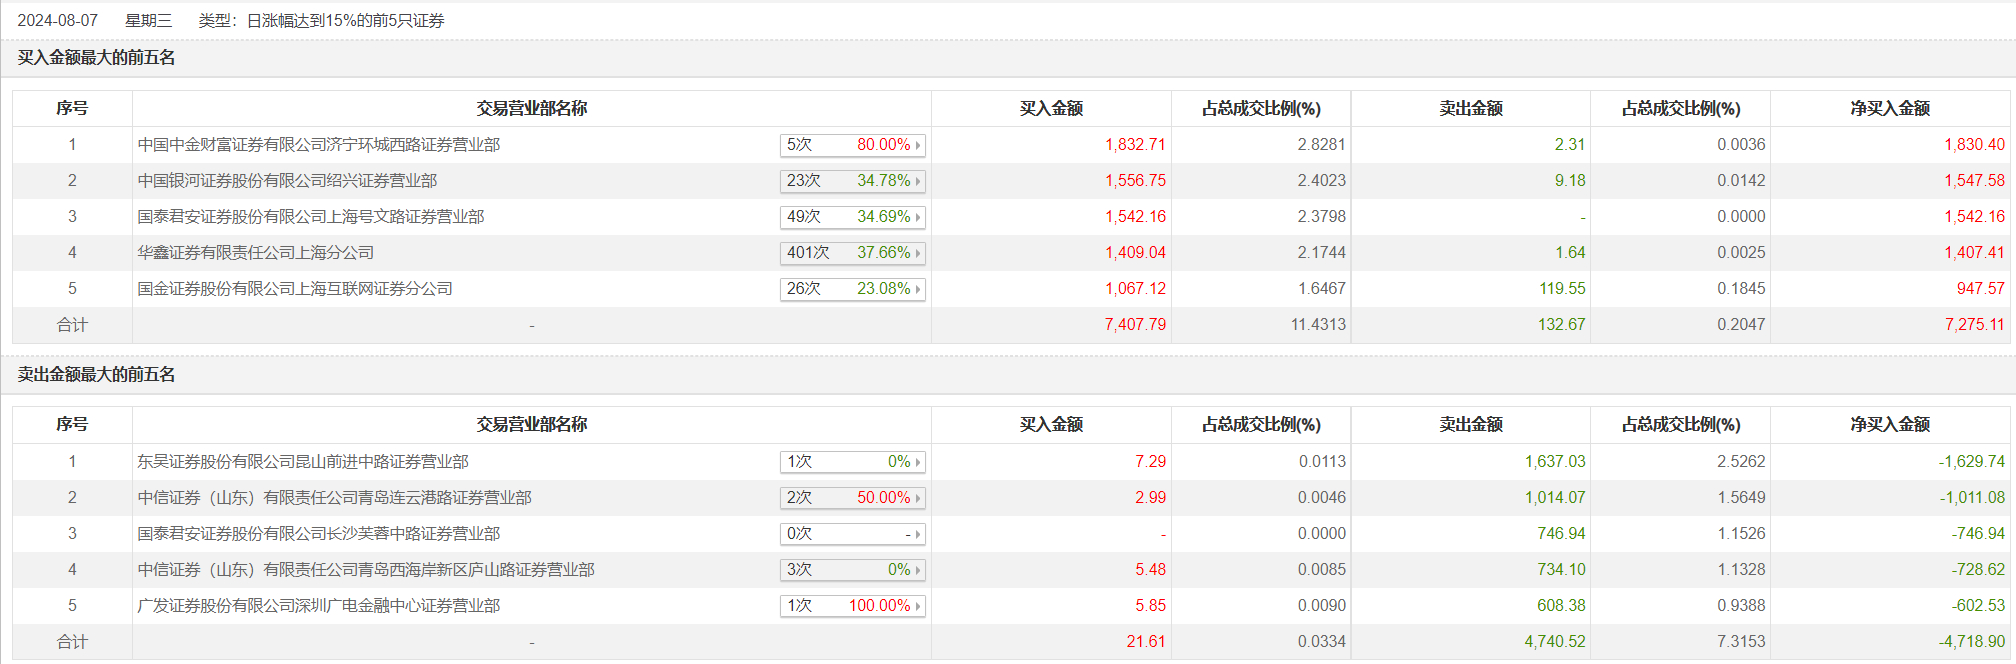The image size is (2016, 664).
Task: Expand the 0次 stats box
Action: click(852, 534)
